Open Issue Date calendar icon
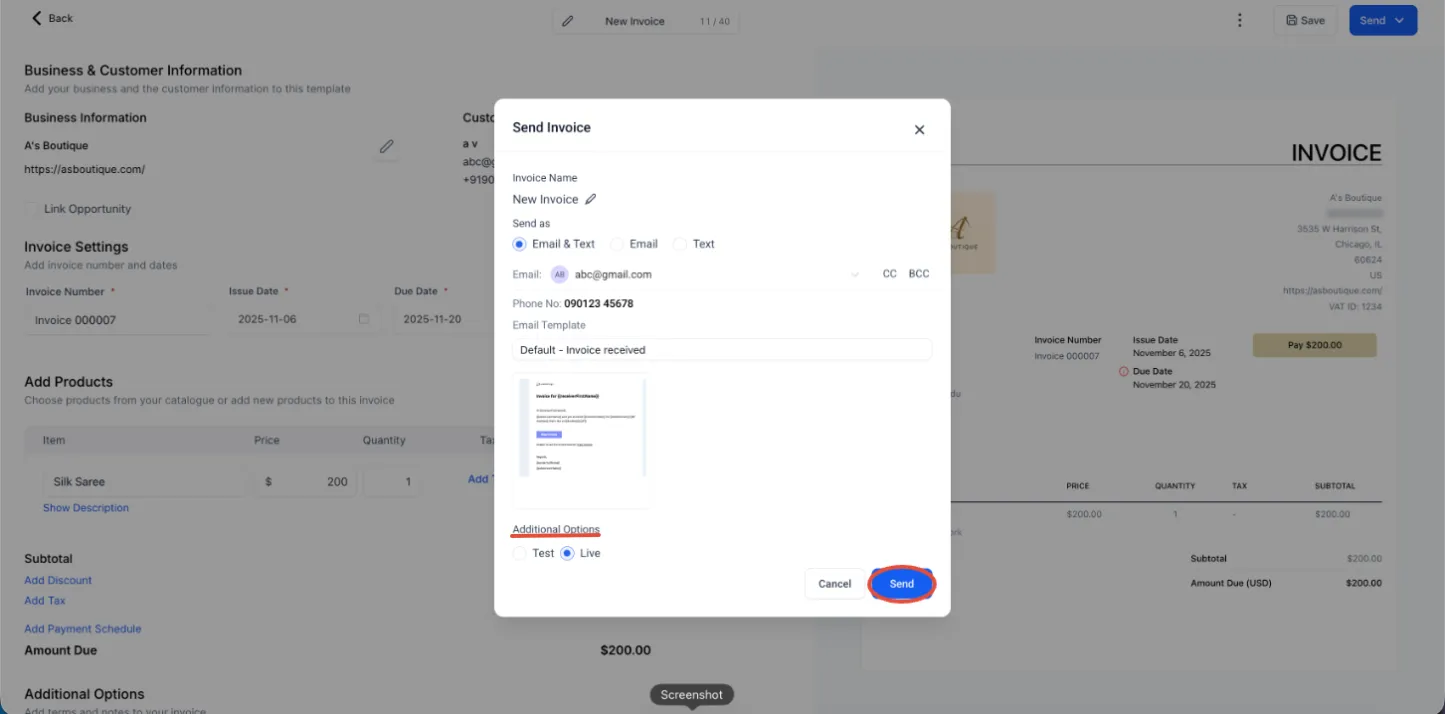The height and width of the screenshot is (714, 1445). click(364, 319)
